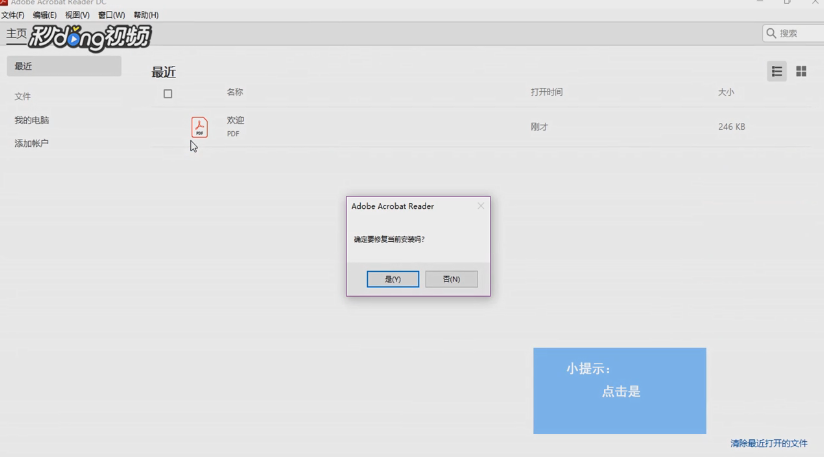
Task: Sort by 大小 column header
Action: click(726, 92)
